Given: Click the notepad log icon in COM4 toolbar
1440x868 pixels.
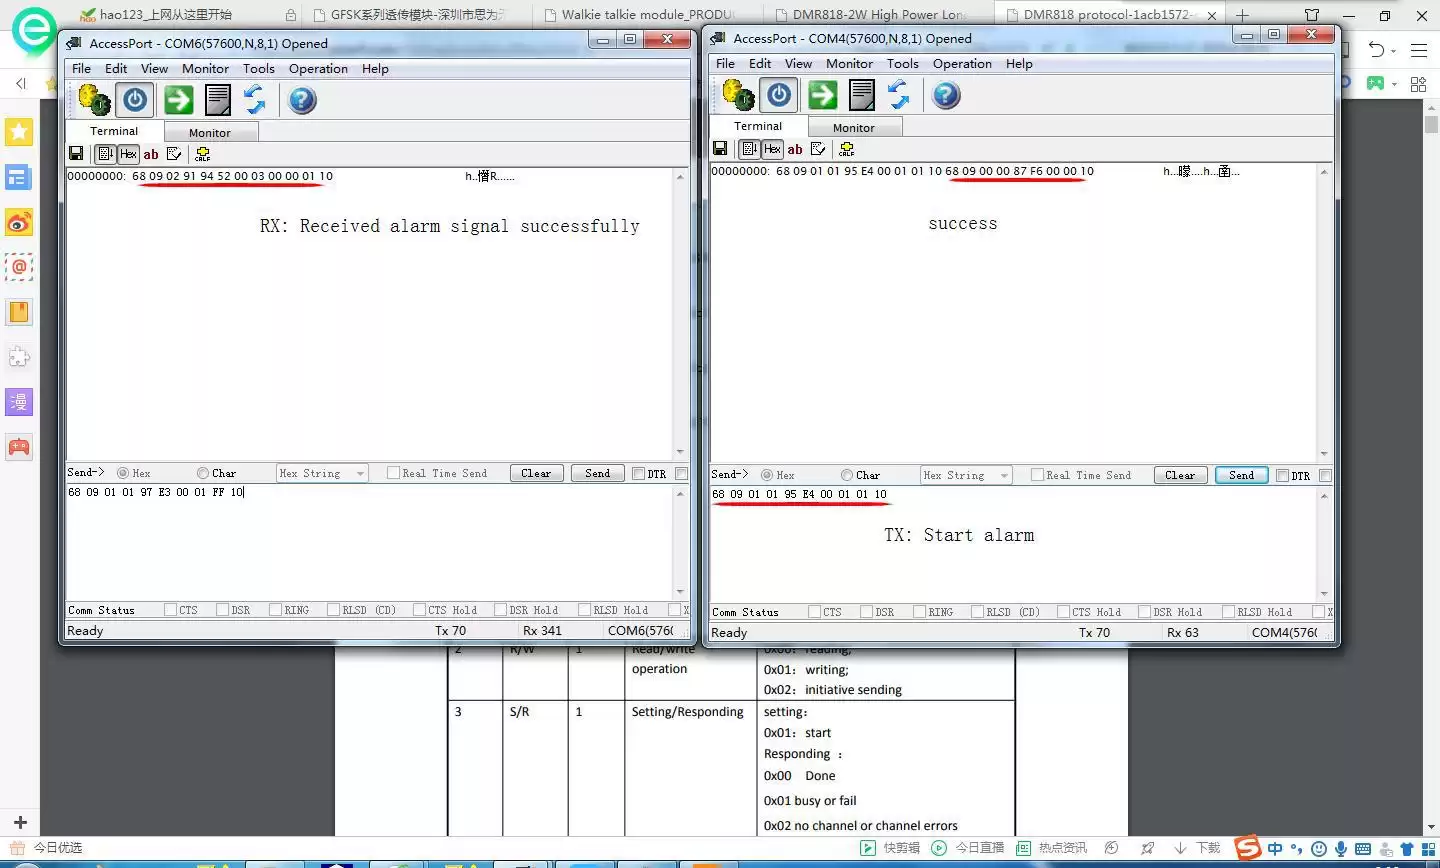Looking at the screenshot, I should coord(861,95).
